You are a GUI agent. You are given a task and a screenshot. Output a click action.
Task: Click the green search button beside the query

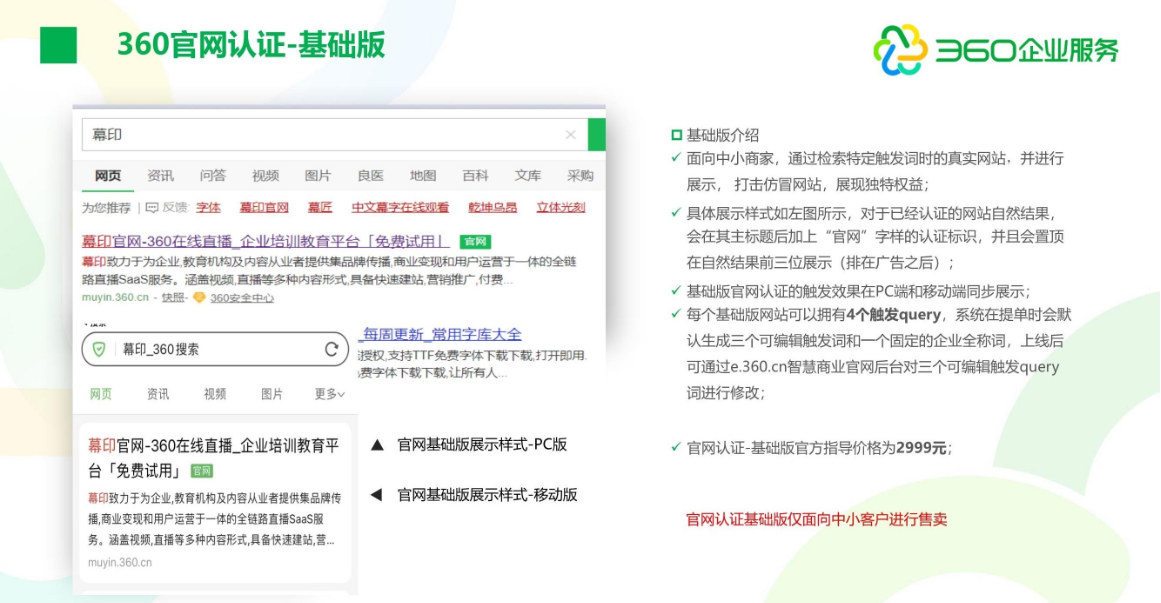point(597,135)
